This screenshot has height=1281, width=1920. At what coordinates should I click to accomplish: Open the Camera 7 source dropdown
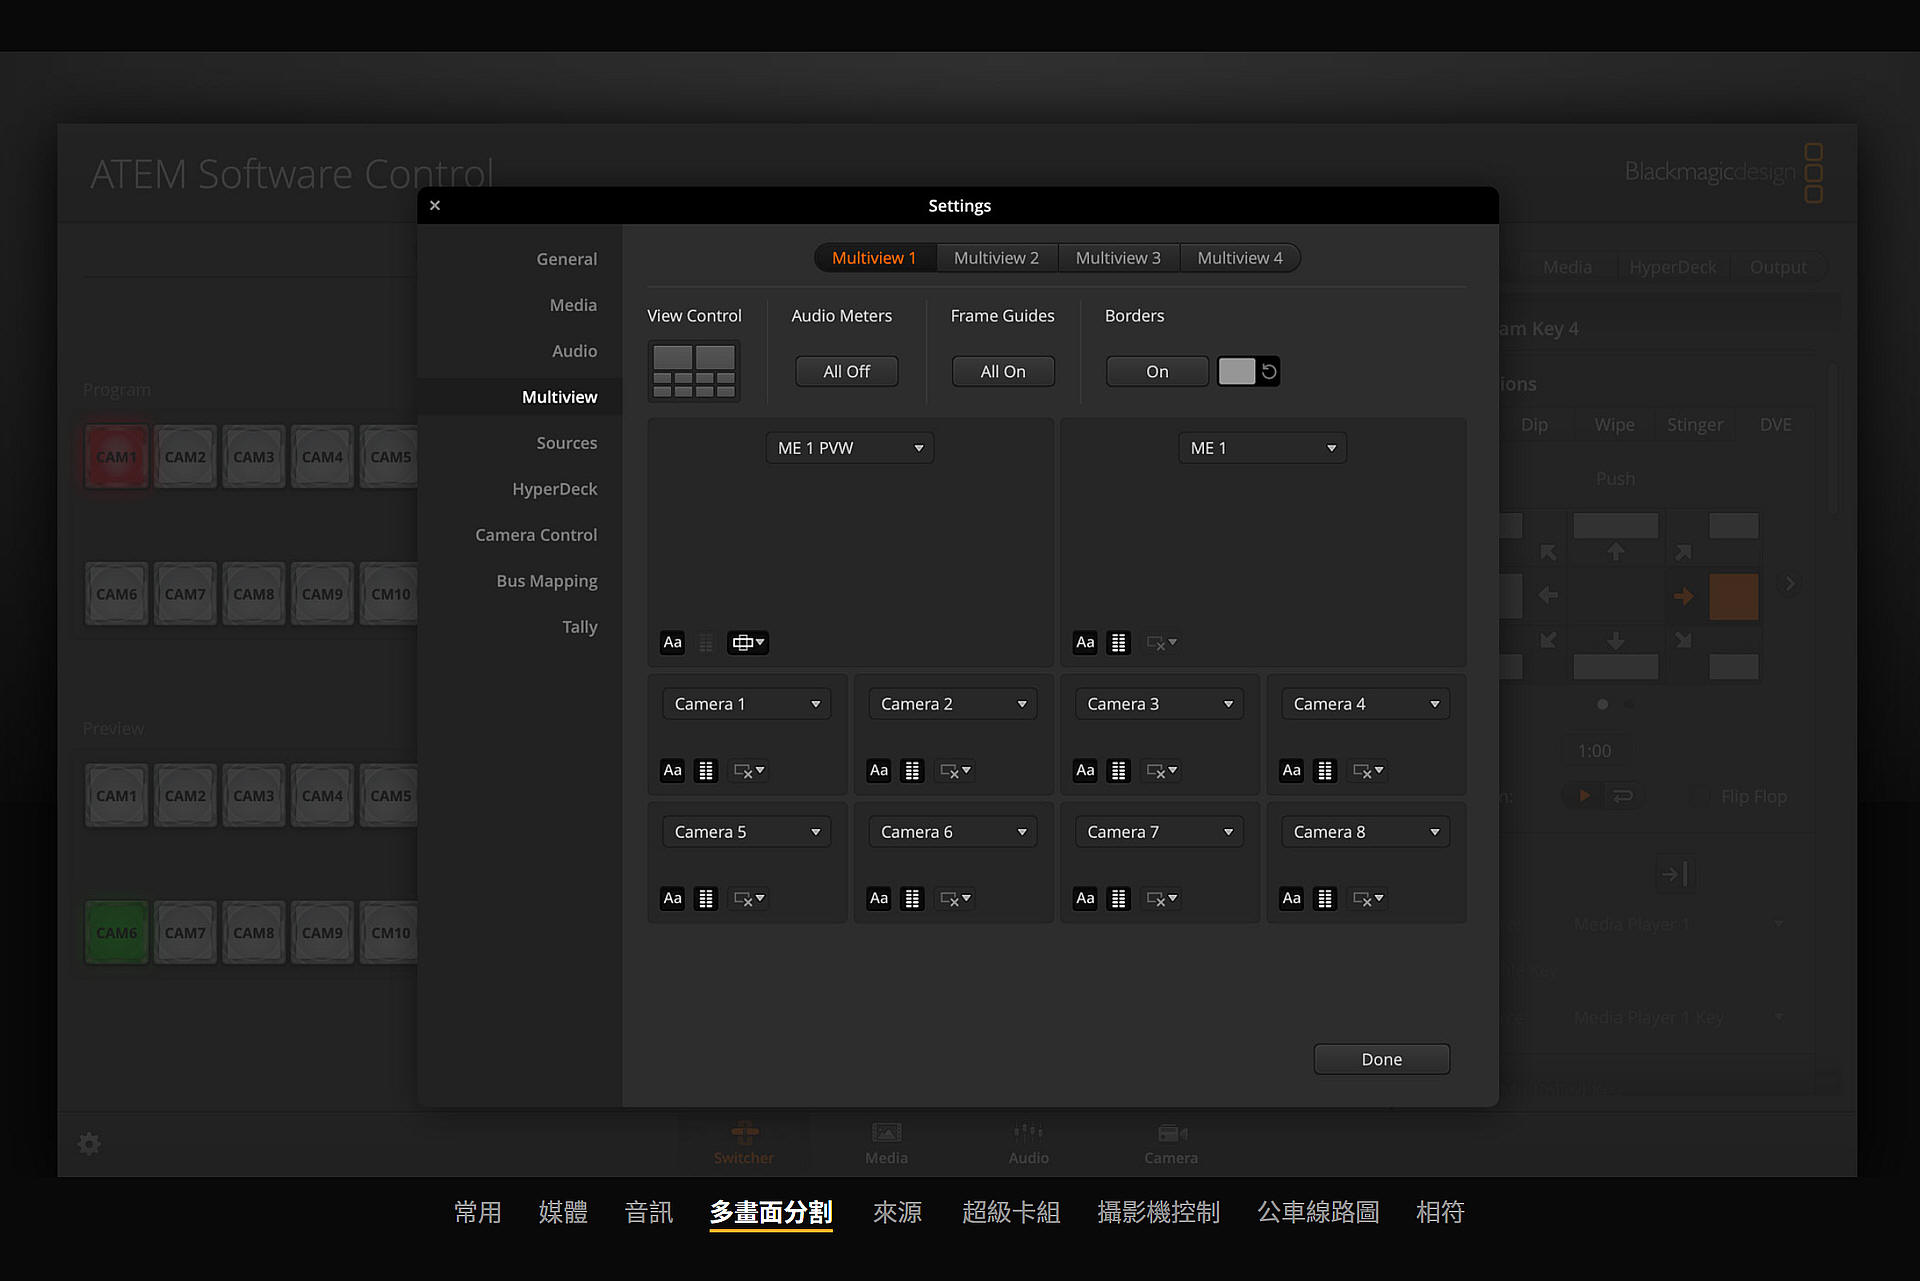tap(1159, 832)
